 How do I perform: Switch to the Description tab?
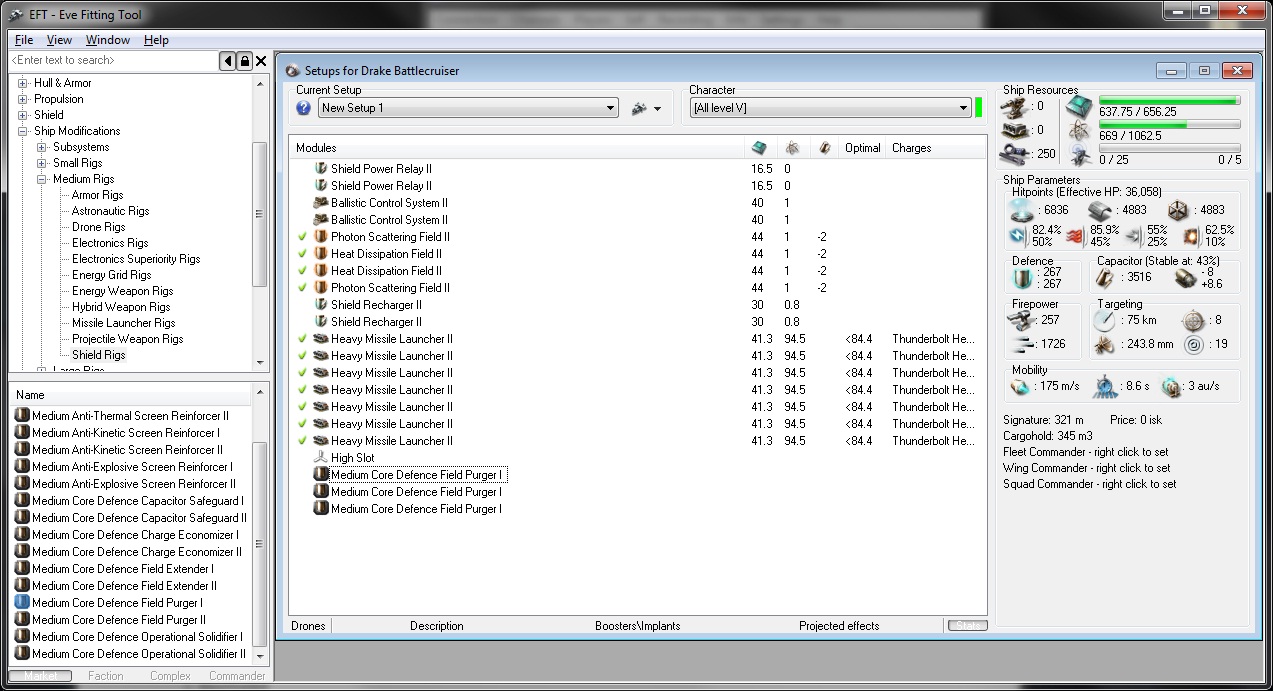click(x=437, y=626)
